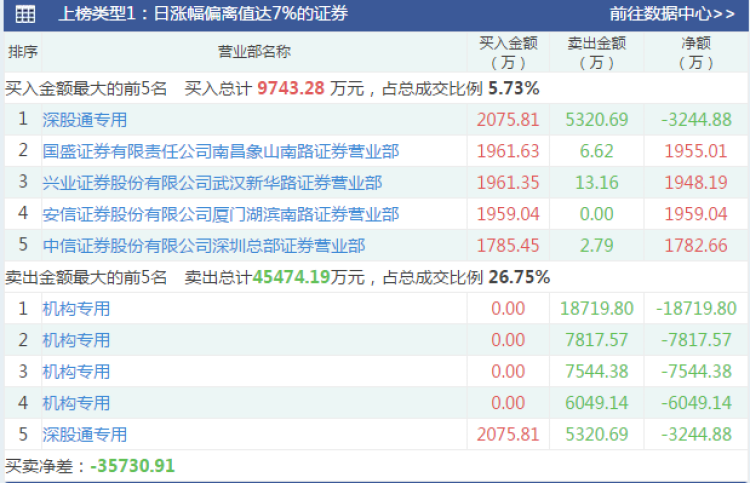
Task: Click the 卖出金额最大的前5名 section label
Action: pyautogui.click(x=86, y=277)
